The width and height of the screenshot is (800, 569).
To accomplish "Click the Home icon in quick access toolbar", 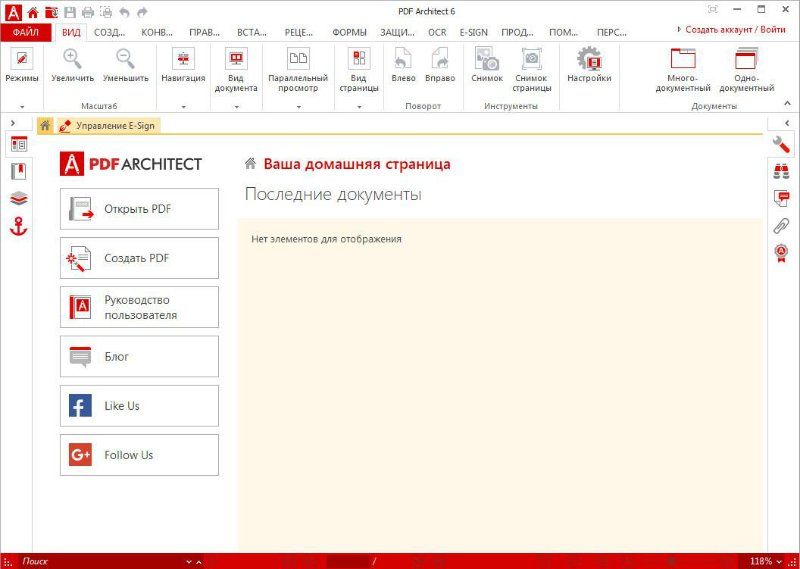I will (x=33, y=12).
